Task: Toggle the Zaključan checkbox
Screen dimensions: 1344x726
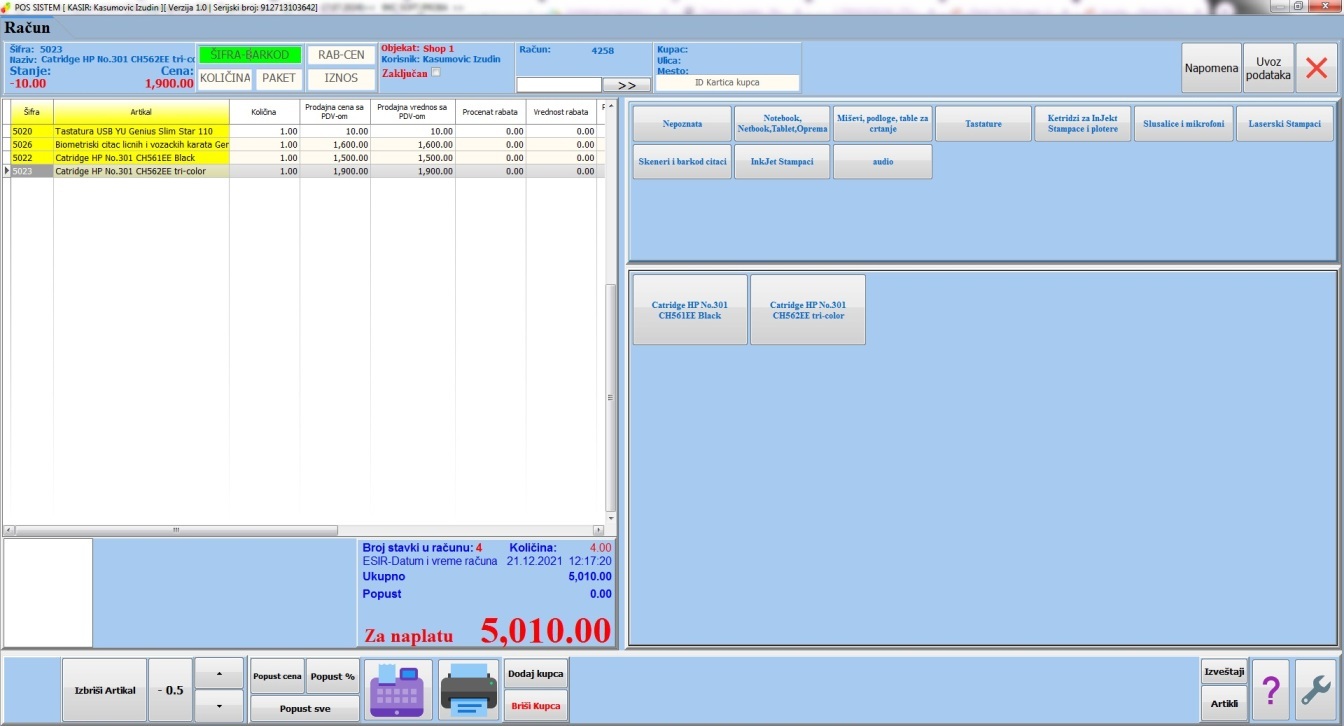Action: 435,73
